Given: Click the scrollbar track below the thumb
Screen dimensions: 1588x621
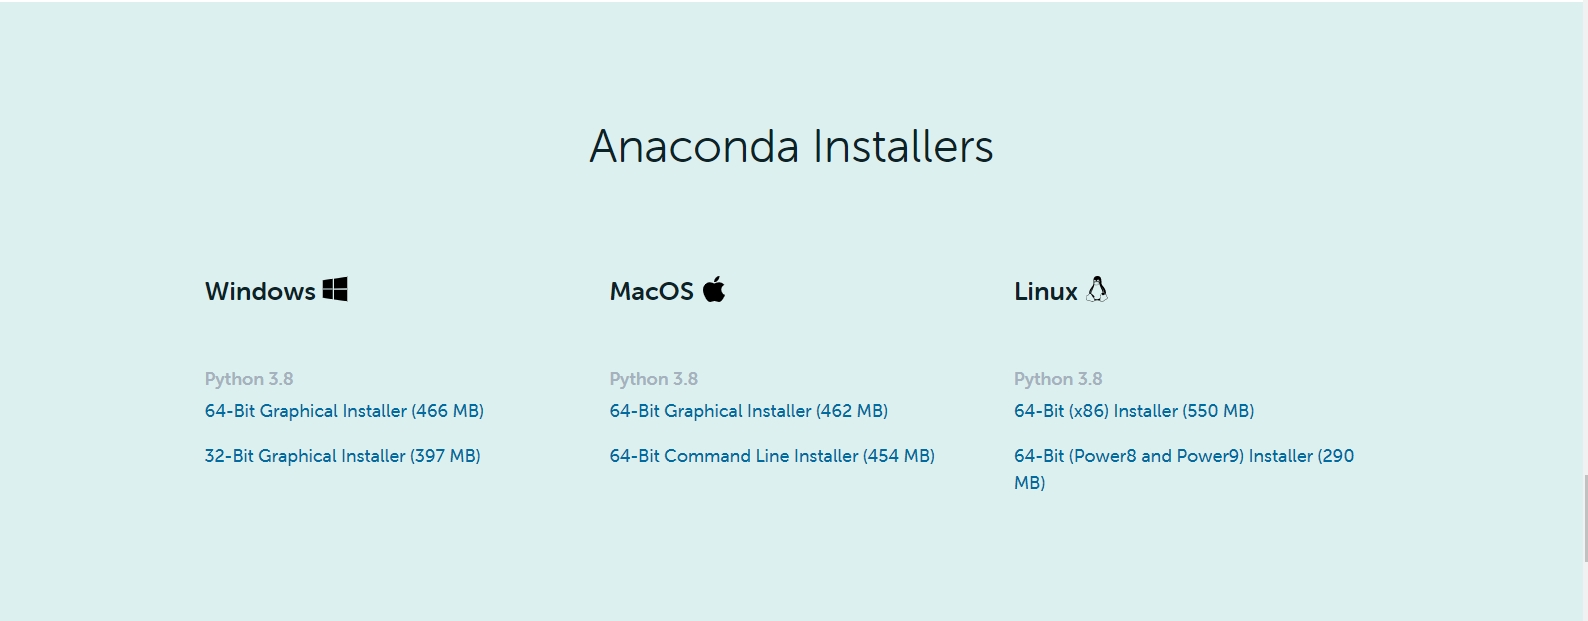Looking at the screenshot, I should [x=1585, y=591].
